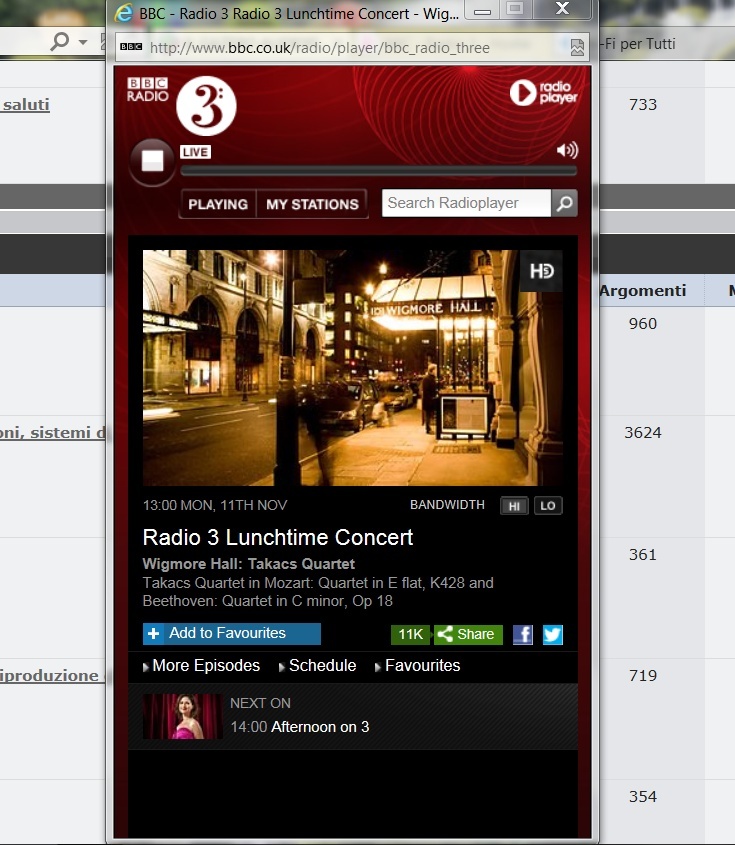Click the 'Wigmore Hall: Takacs Quartet' subtitle

(x=248, y=564)
